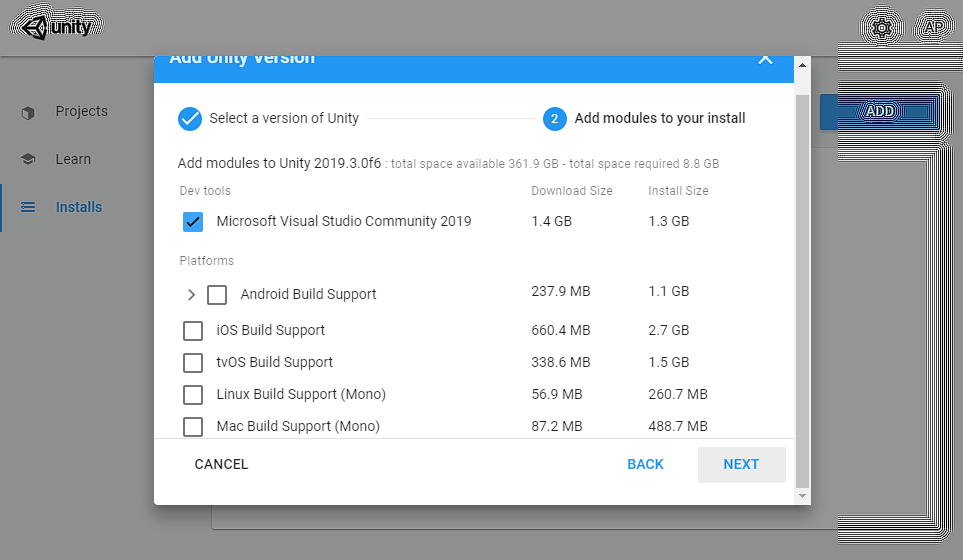Click 'Add modules to your install' step label
This screenshot has height=560, width=963.
point(660,119)
